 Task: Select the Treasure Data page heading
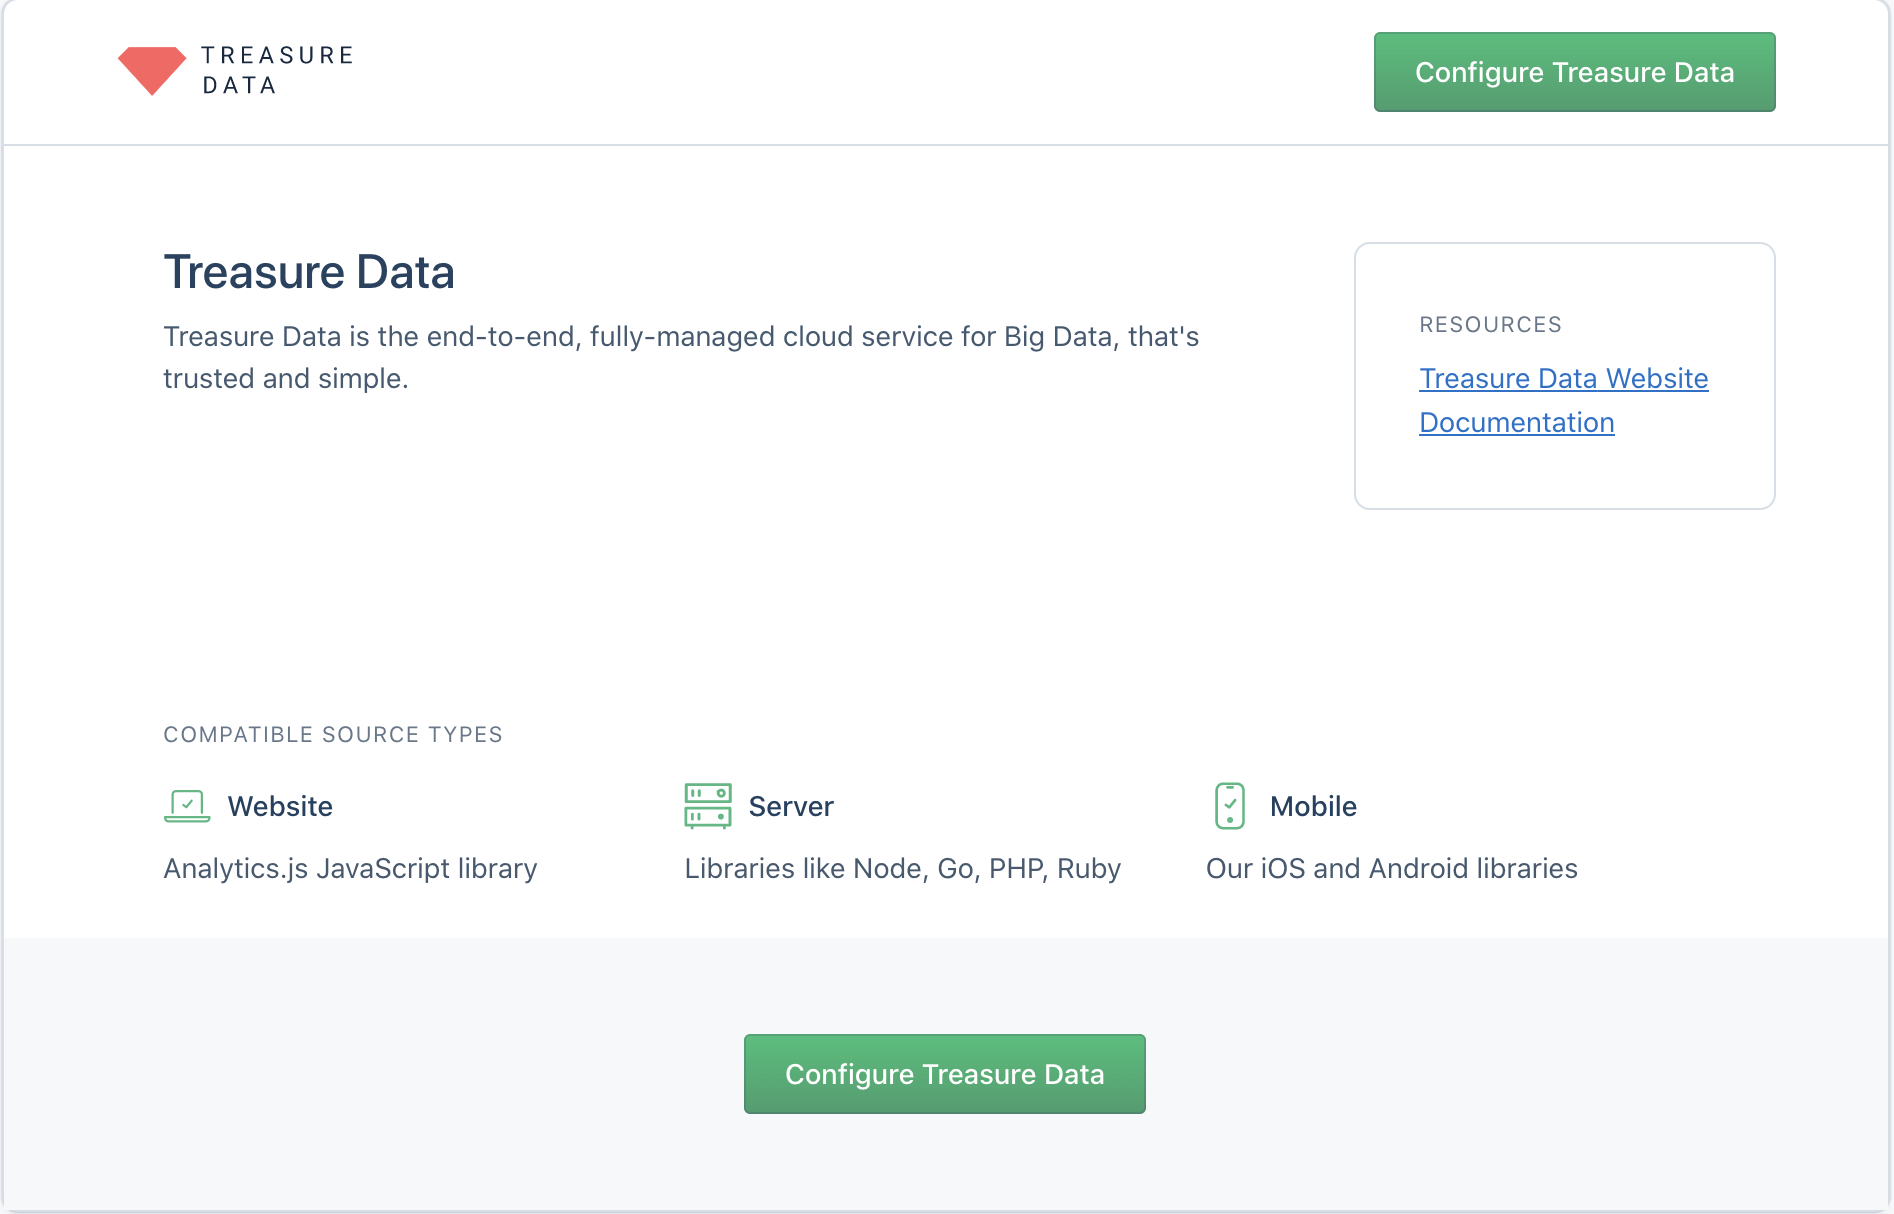(x=309, y=272)
